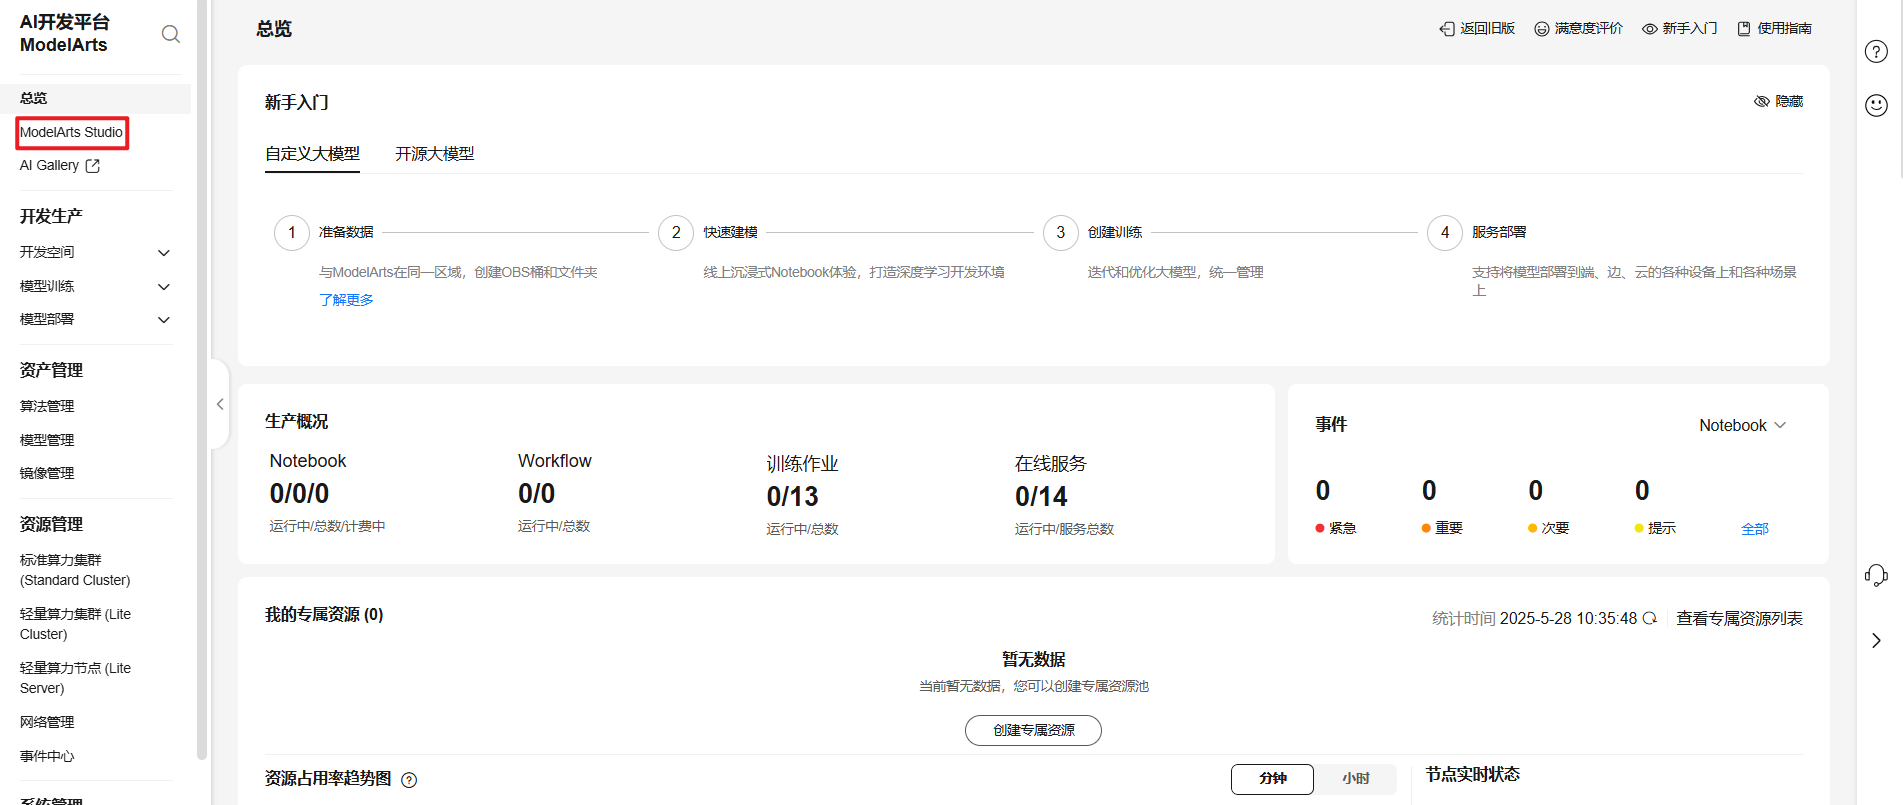Click step 4 circle 服务部署
This screenshot has height=805, width=1903.
coord(1445,232)
